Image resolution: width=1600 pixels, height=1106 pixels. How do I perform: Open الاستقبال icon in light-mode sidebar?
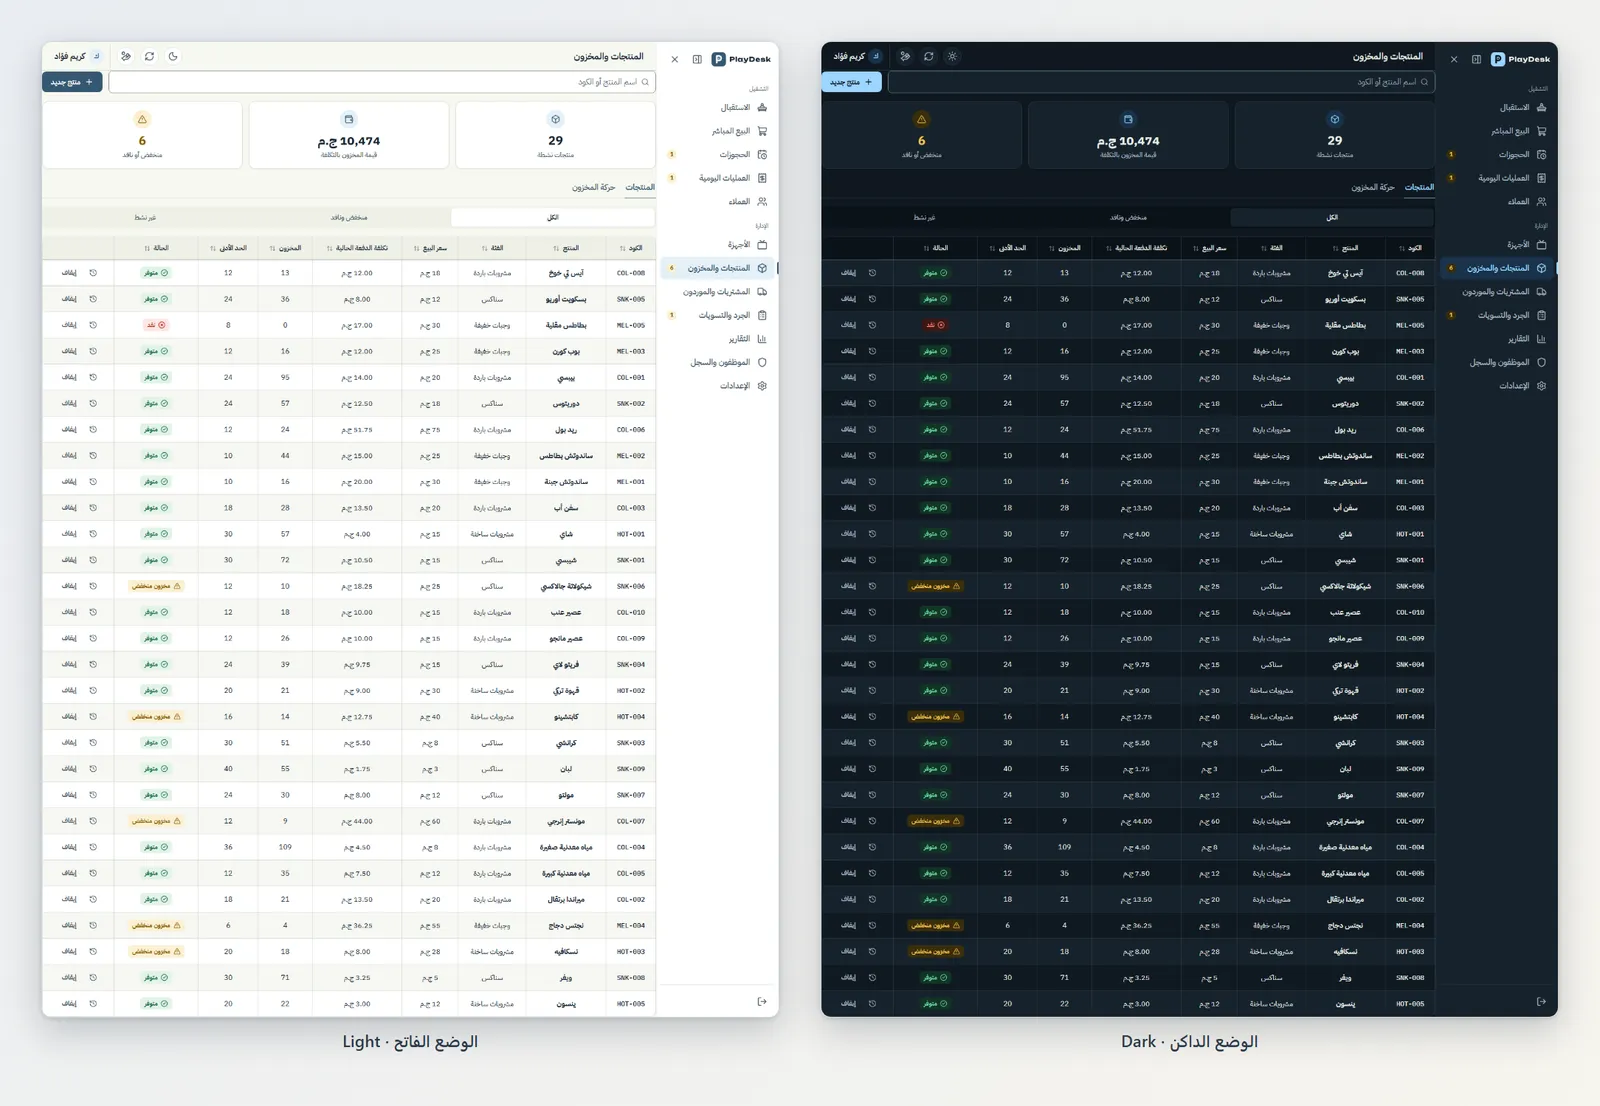[762, 107]
